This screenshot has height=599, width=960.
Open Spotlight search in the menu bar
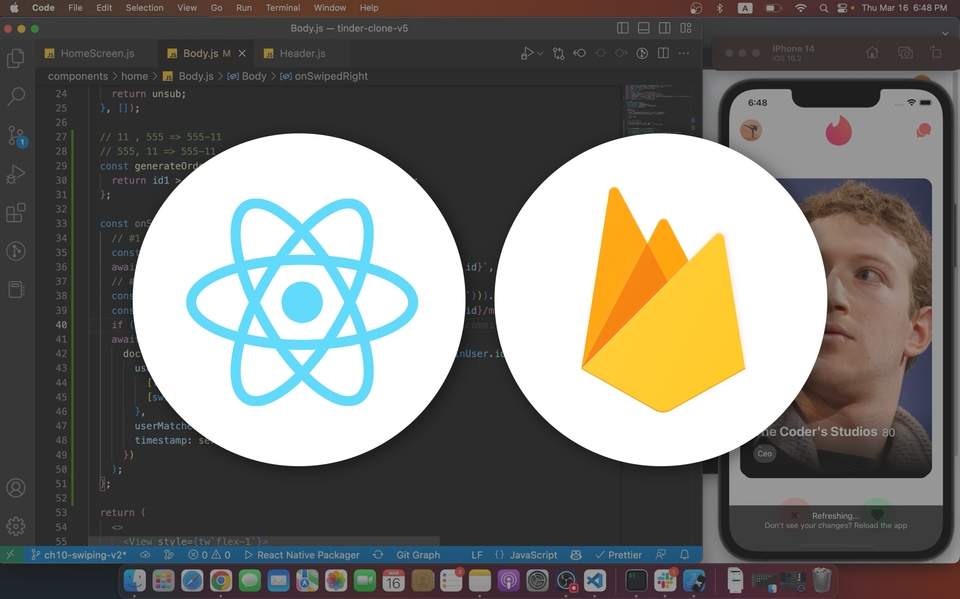(x=823, y=8)
